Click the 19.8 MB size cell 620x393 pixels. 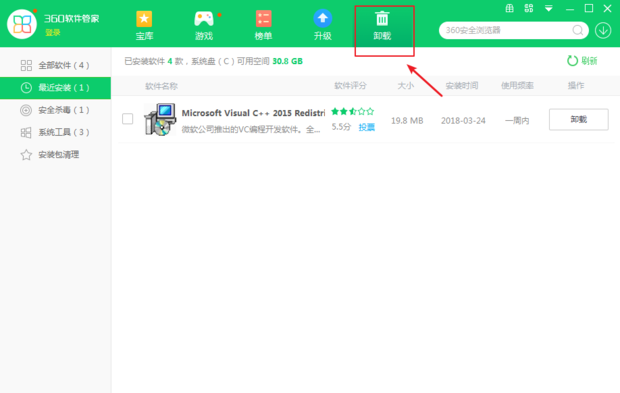407,121
